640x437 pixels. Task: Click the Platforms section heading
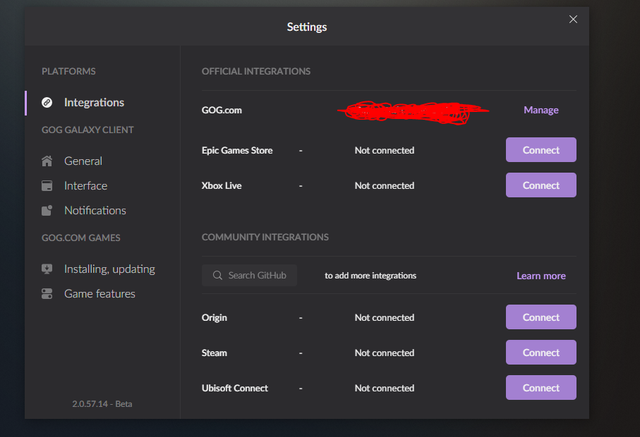pyautogui.click(x=69, y=71)
